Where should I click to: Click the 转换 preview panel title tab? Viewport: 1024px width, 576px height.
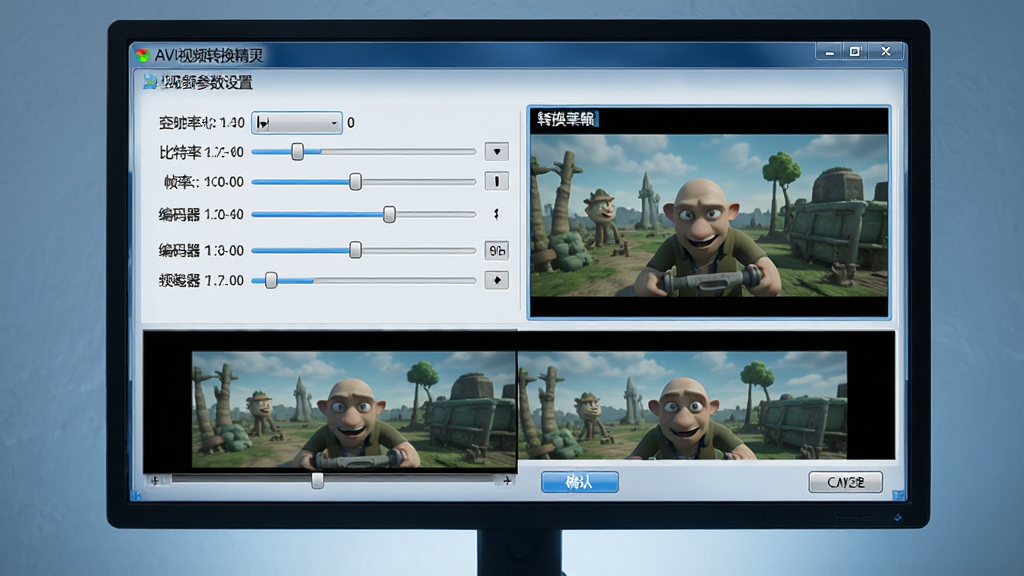pyautogui.click(x=566, y=119)
